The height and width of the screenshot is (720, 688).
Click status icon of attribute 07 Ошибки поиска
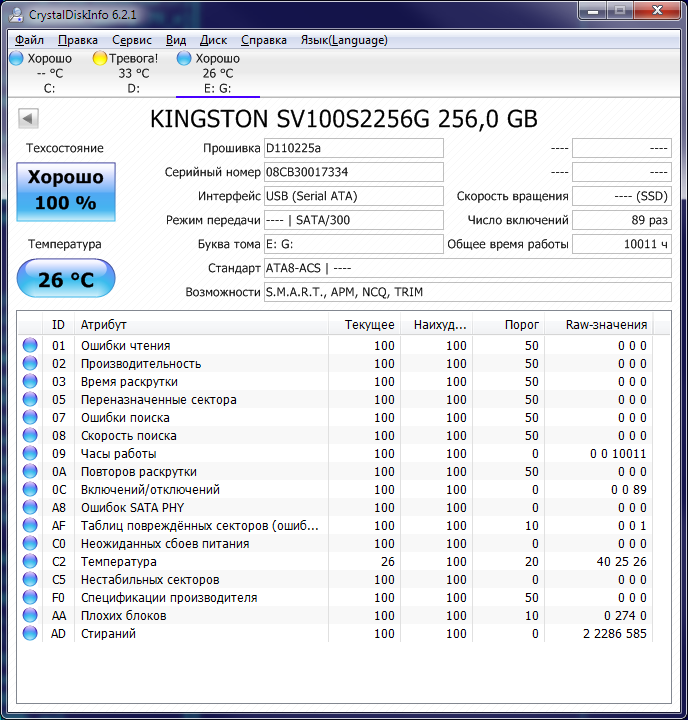click(x=30, y=417)
